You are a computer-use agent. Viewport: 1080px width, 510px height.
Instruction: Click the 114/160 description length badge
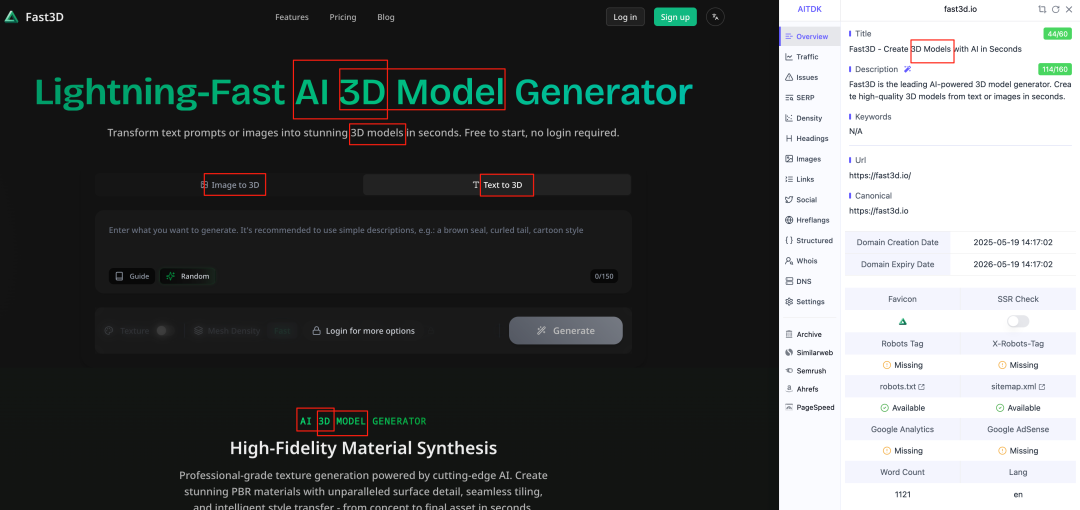(x=1055, y=69)
